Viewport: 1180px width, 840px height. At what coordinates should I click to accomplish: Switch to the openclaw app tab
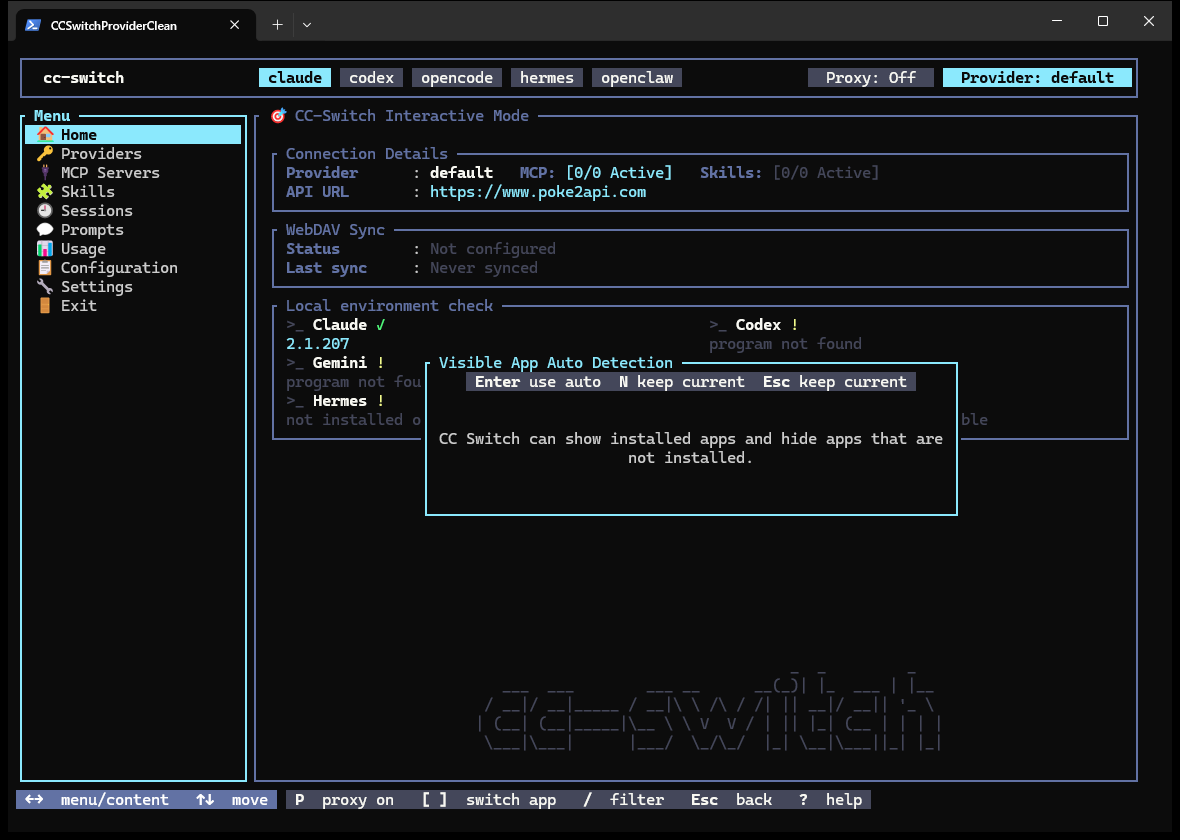637,78
